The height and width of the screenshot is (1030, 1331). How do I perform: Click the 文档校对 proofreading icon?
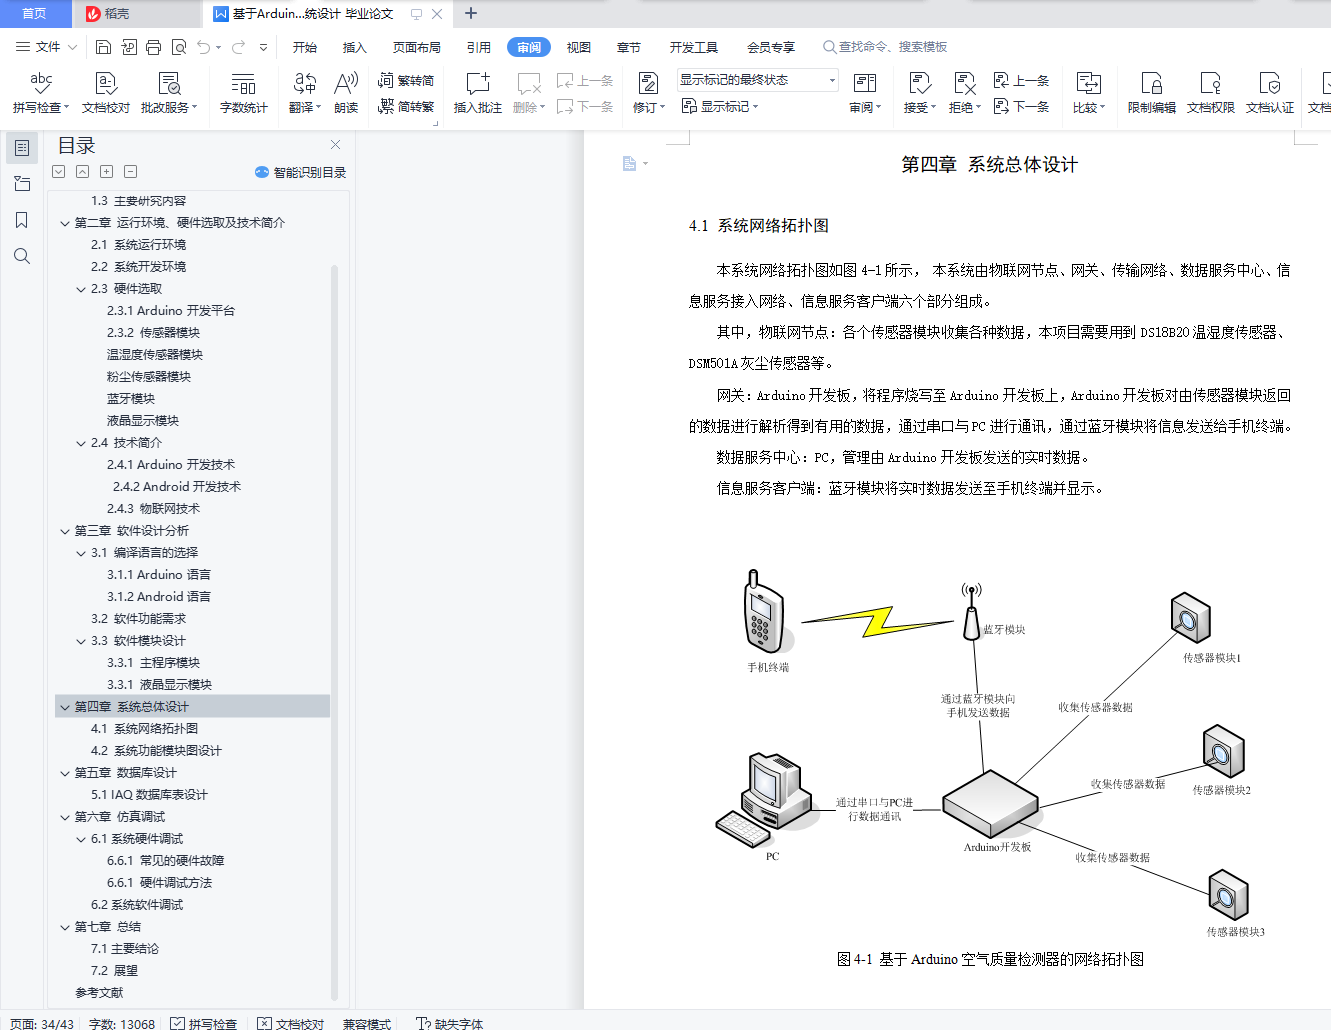coord(106,92)
